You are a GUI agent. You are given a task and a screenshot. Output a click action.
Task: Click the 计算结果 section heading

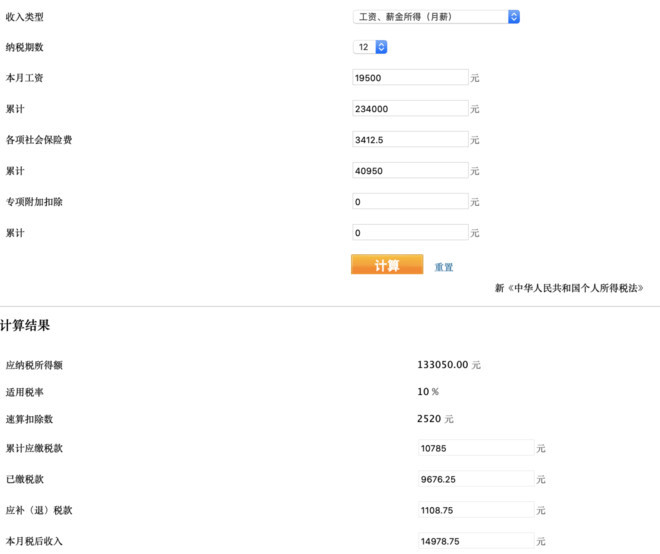tap(25, 326)
